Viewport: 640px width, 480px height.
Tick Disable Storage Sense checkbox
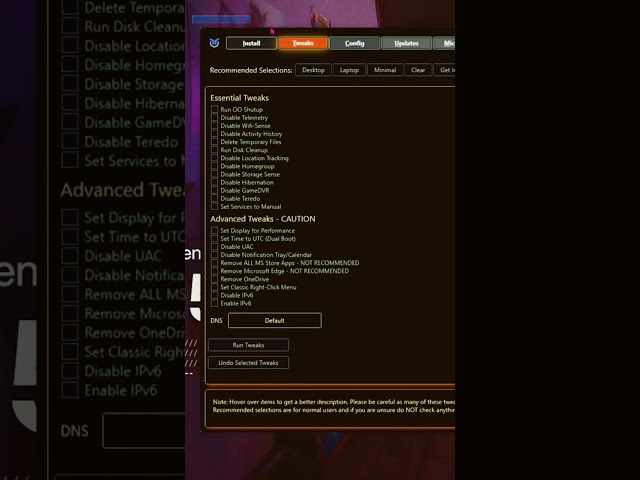coord(214,174)
